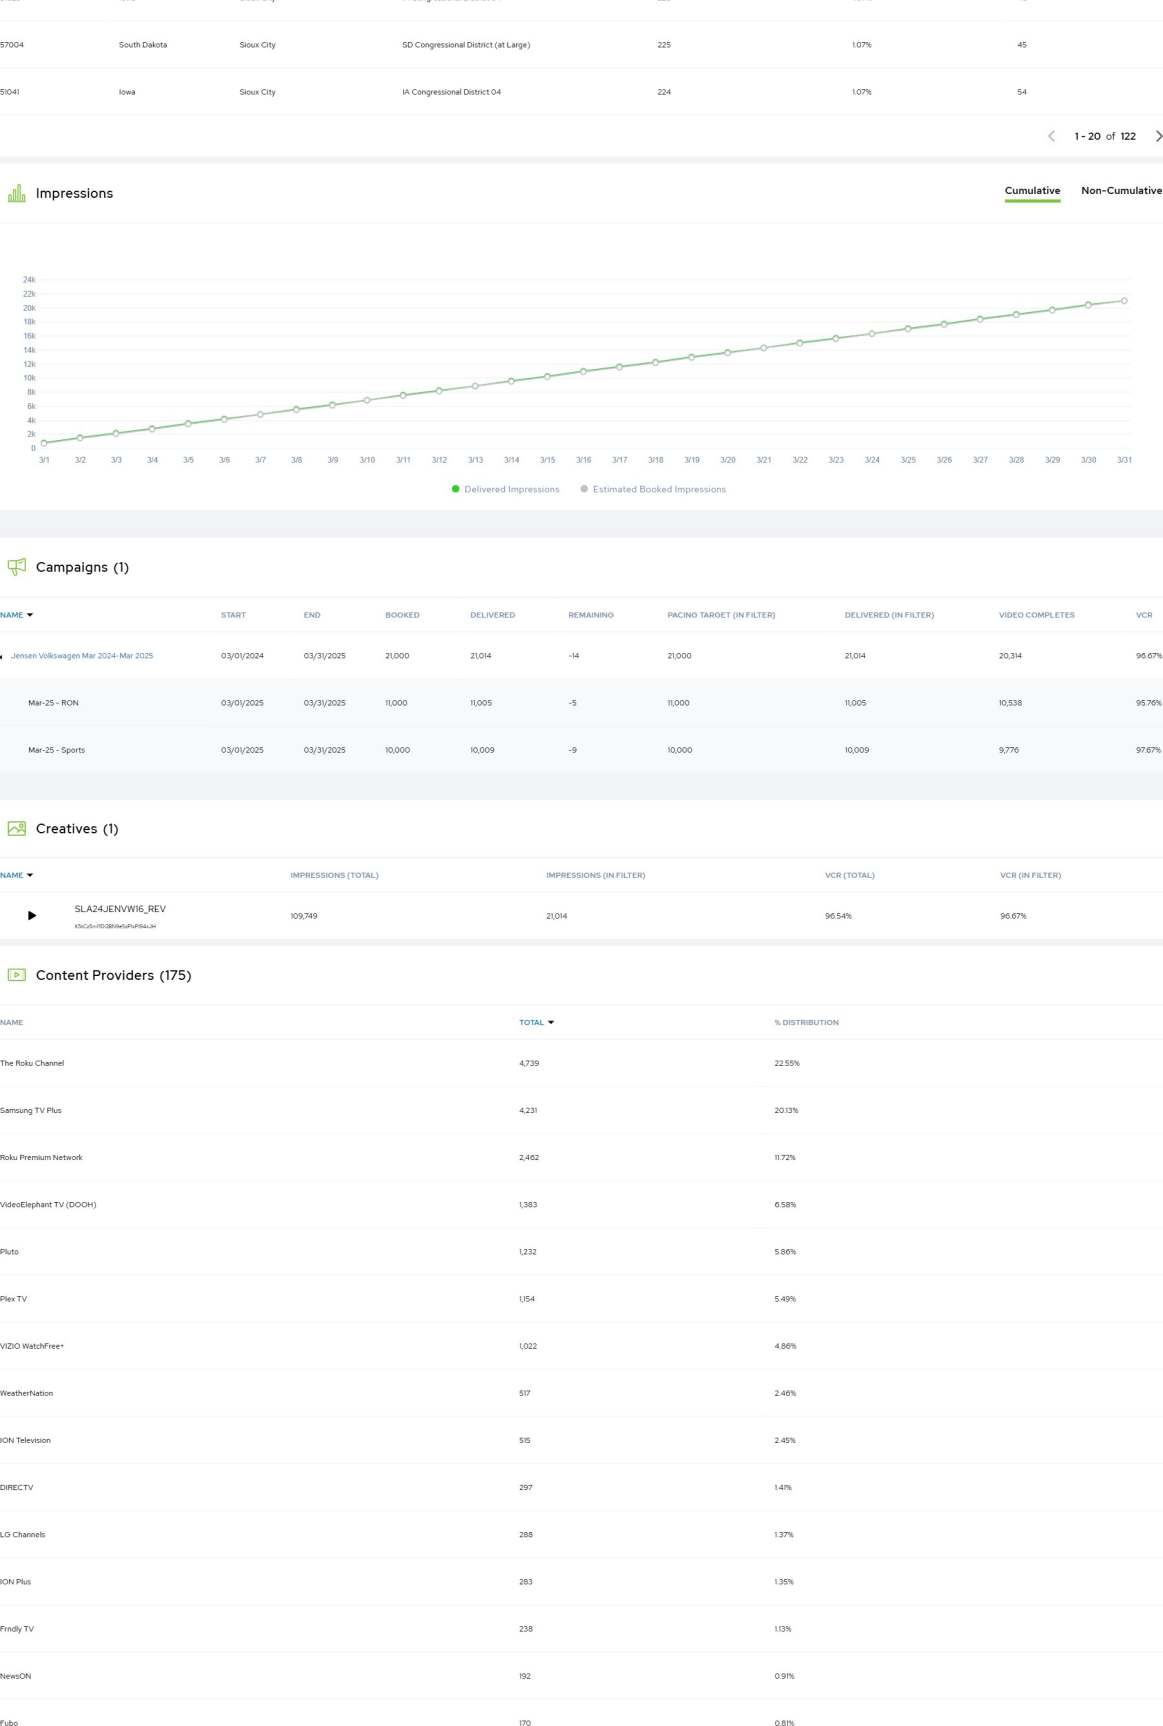
Task: Click the Impressions bar chart icon
Action: point(17,193)
